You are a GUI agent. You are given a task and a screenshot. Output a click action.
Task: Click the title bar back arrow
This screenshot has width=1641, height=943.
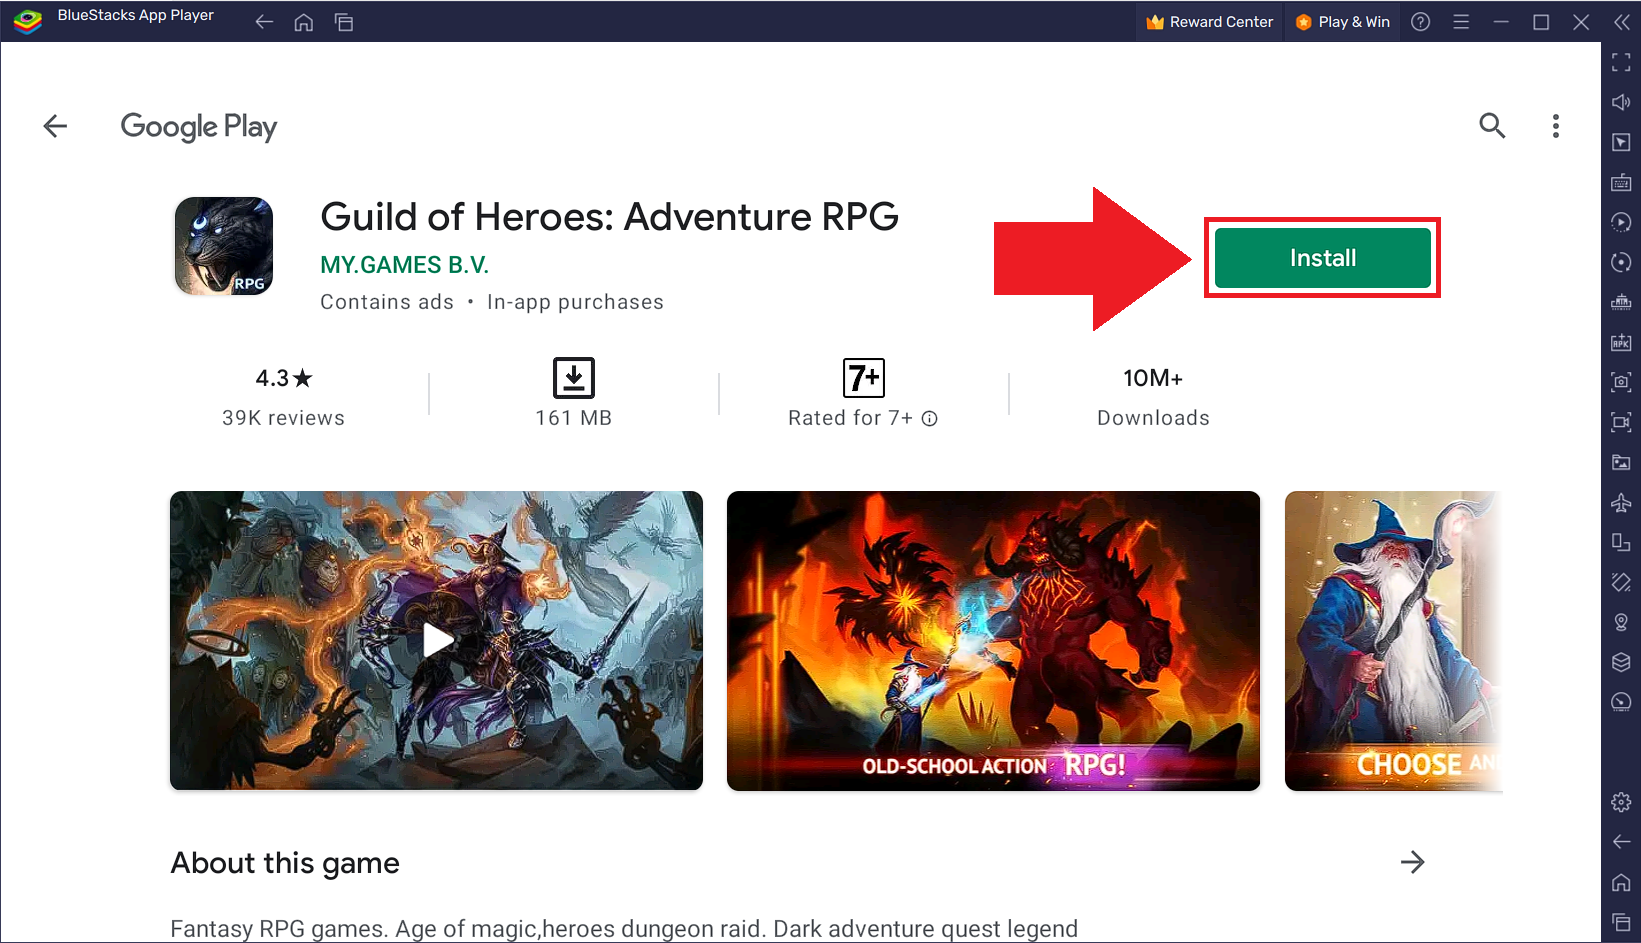(264, 22)
